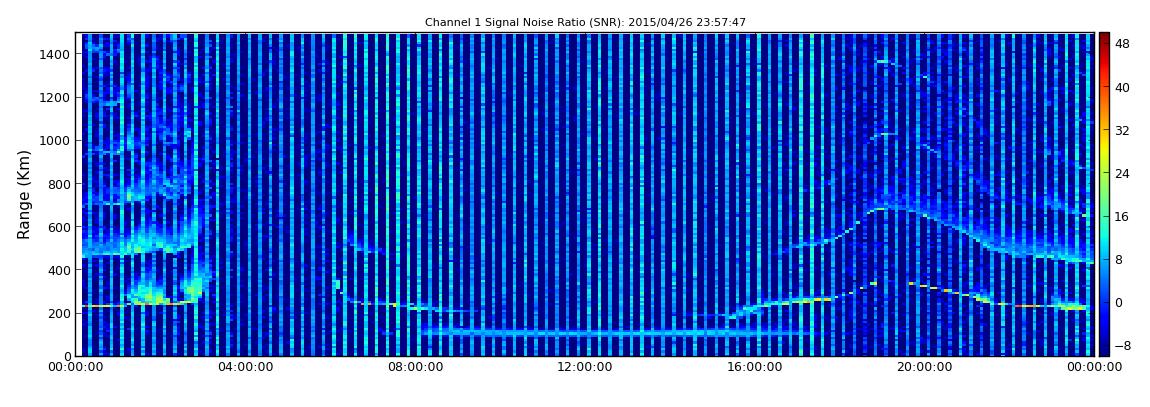Click the colorbar value 8
The height and width of the screenshot is (407, 1150).
coord(1118,260)
